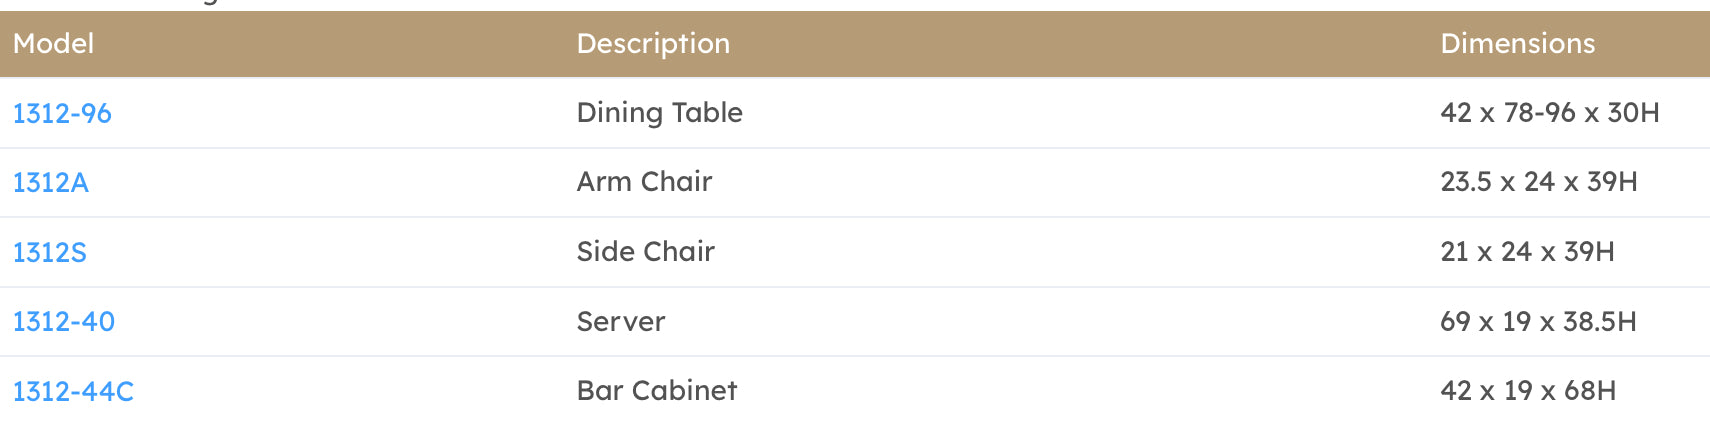This screenshot has height=423, width=1710.
Task: Click the 38.5H height in Server row
Action: coord(1600,322)
